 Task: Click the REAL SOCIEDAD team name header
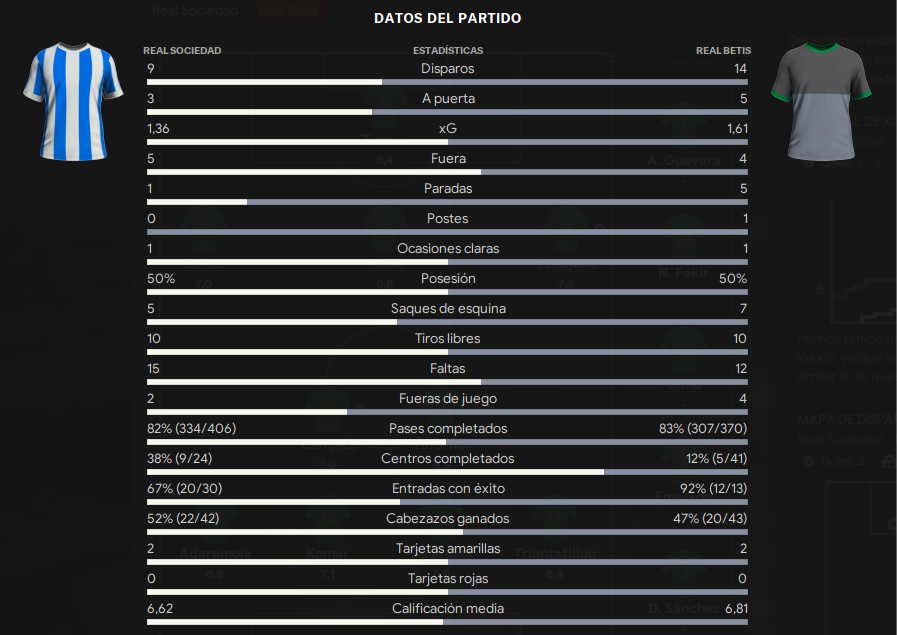click(182, 50)
